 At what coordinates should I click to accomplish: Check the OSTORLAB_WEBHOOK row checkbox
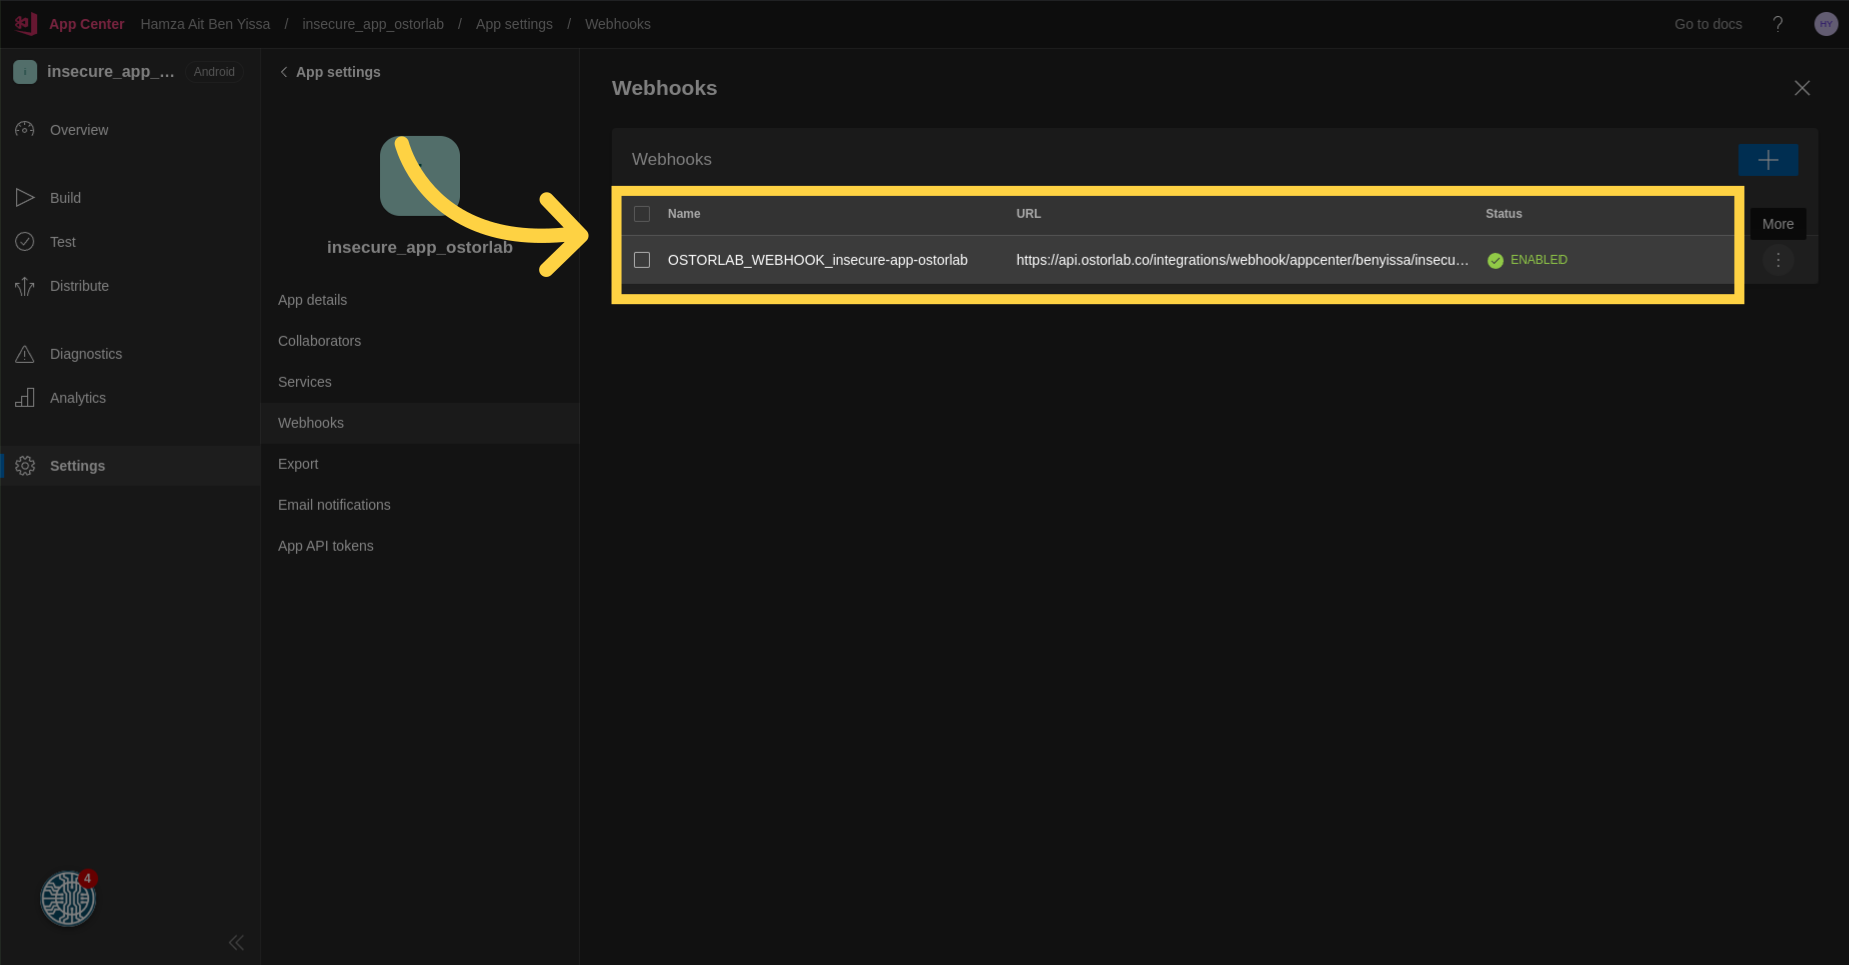tap(642, 260)
